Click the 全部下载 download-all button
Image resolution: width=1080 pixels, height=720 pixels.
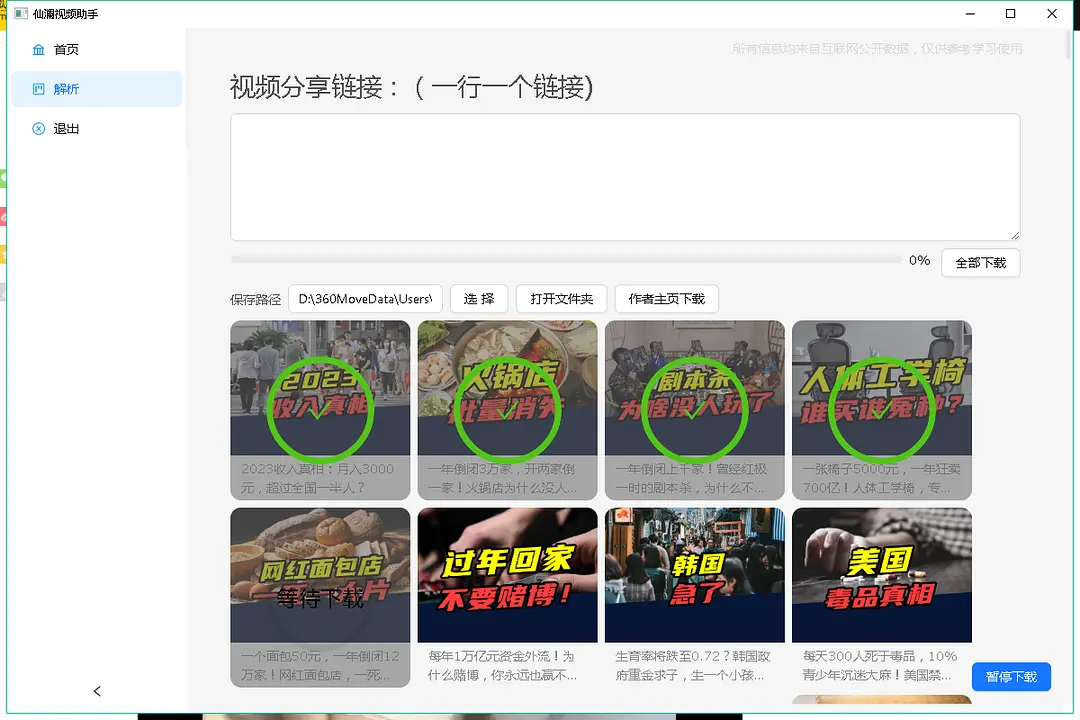(980, 263)
